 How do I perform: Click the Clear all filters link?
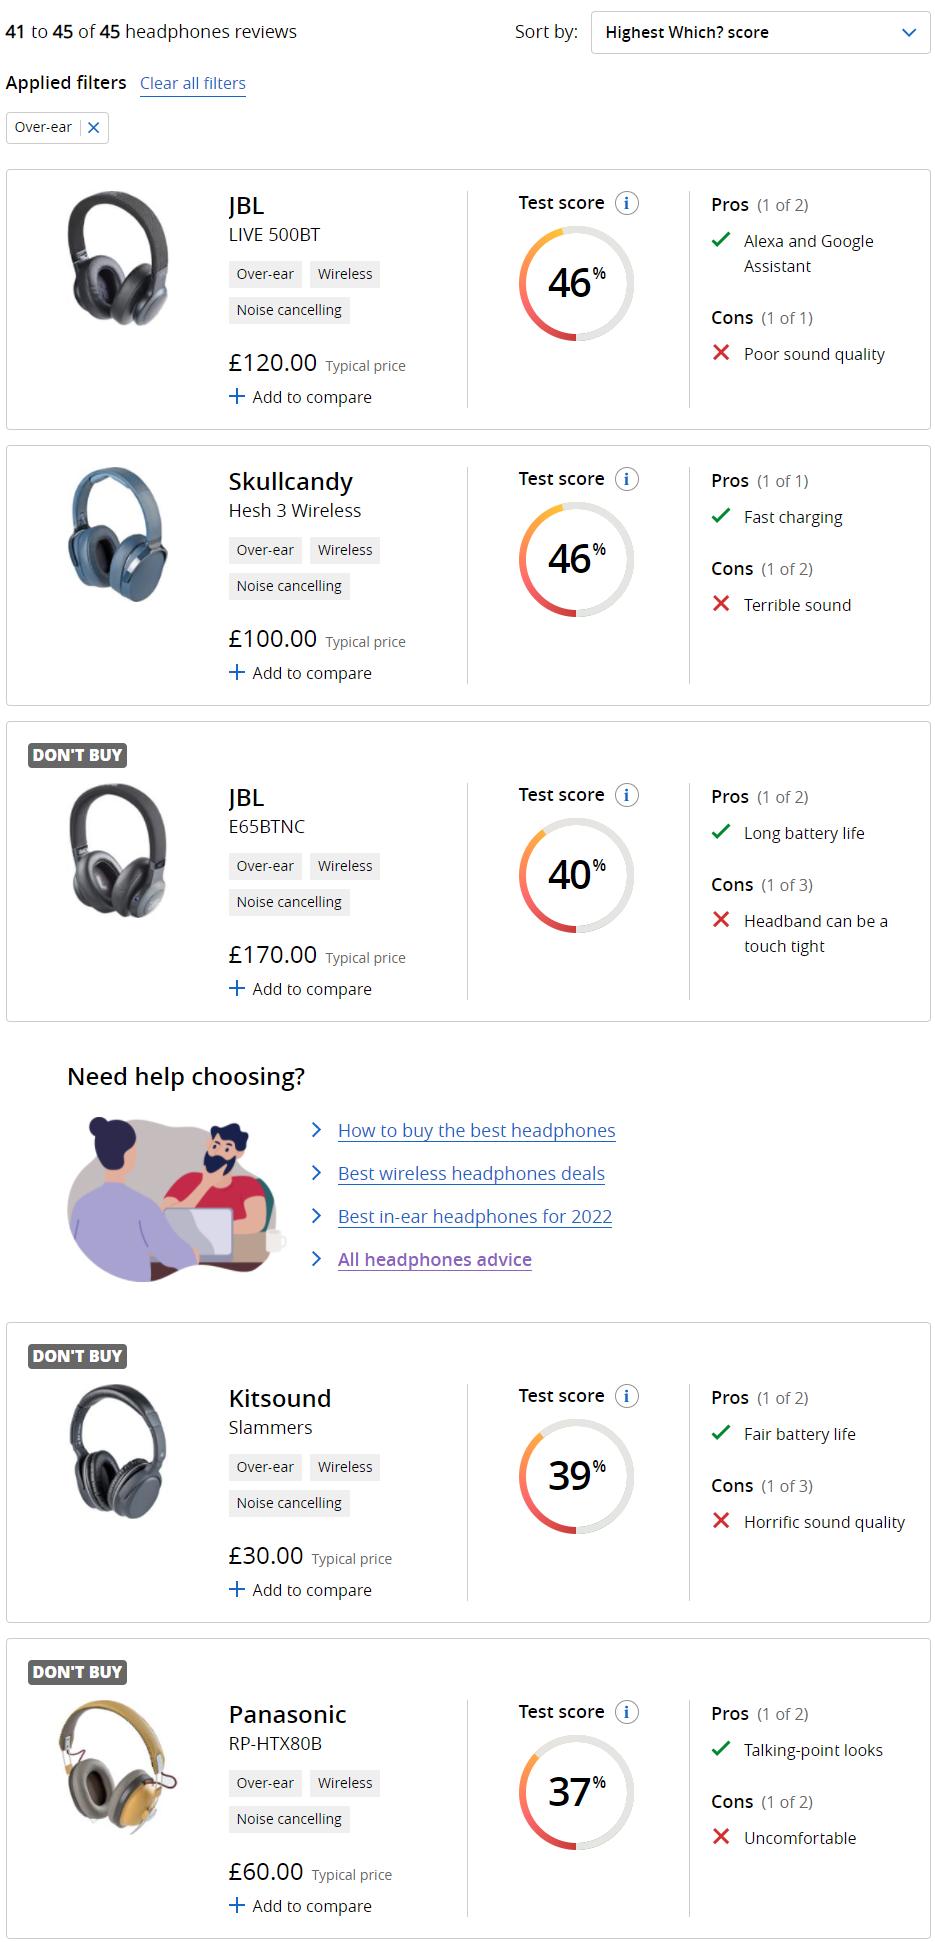click(x=192, y=83)
